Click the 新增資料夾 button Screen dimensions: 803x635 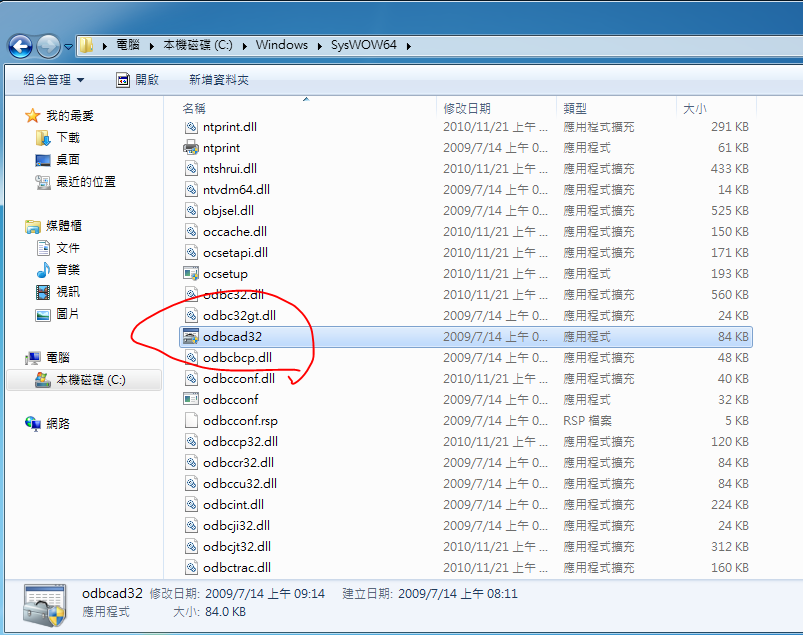pyautogui.click(x=219, y=80)
